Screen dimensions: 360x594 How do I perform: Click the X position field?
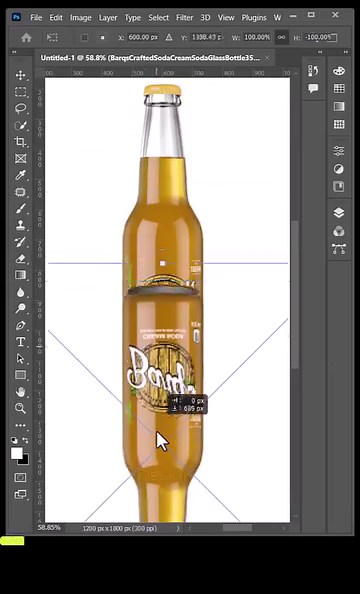(x=143, y=37)
